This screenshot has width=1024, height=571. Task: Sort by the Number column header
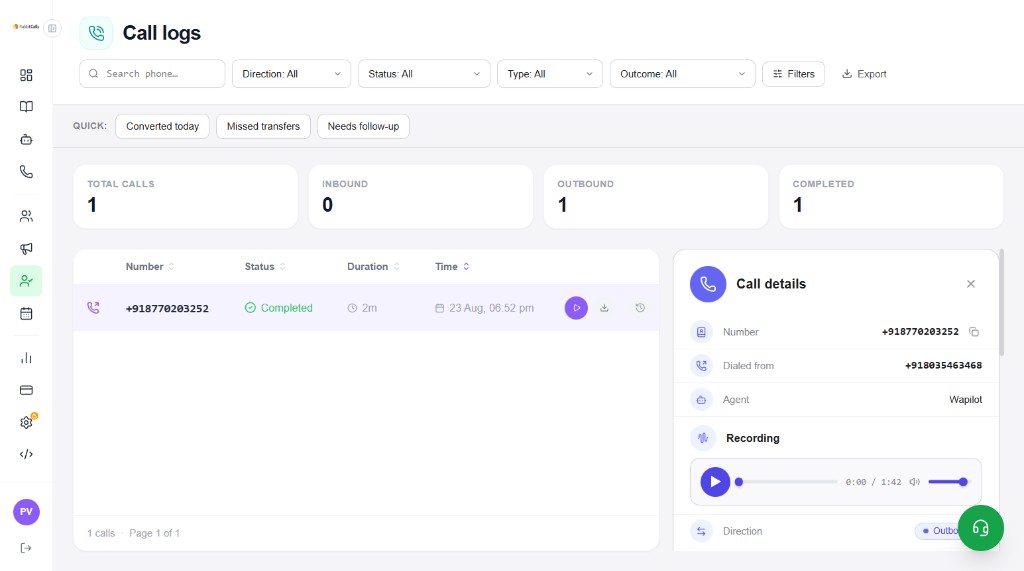coord(150,267)
